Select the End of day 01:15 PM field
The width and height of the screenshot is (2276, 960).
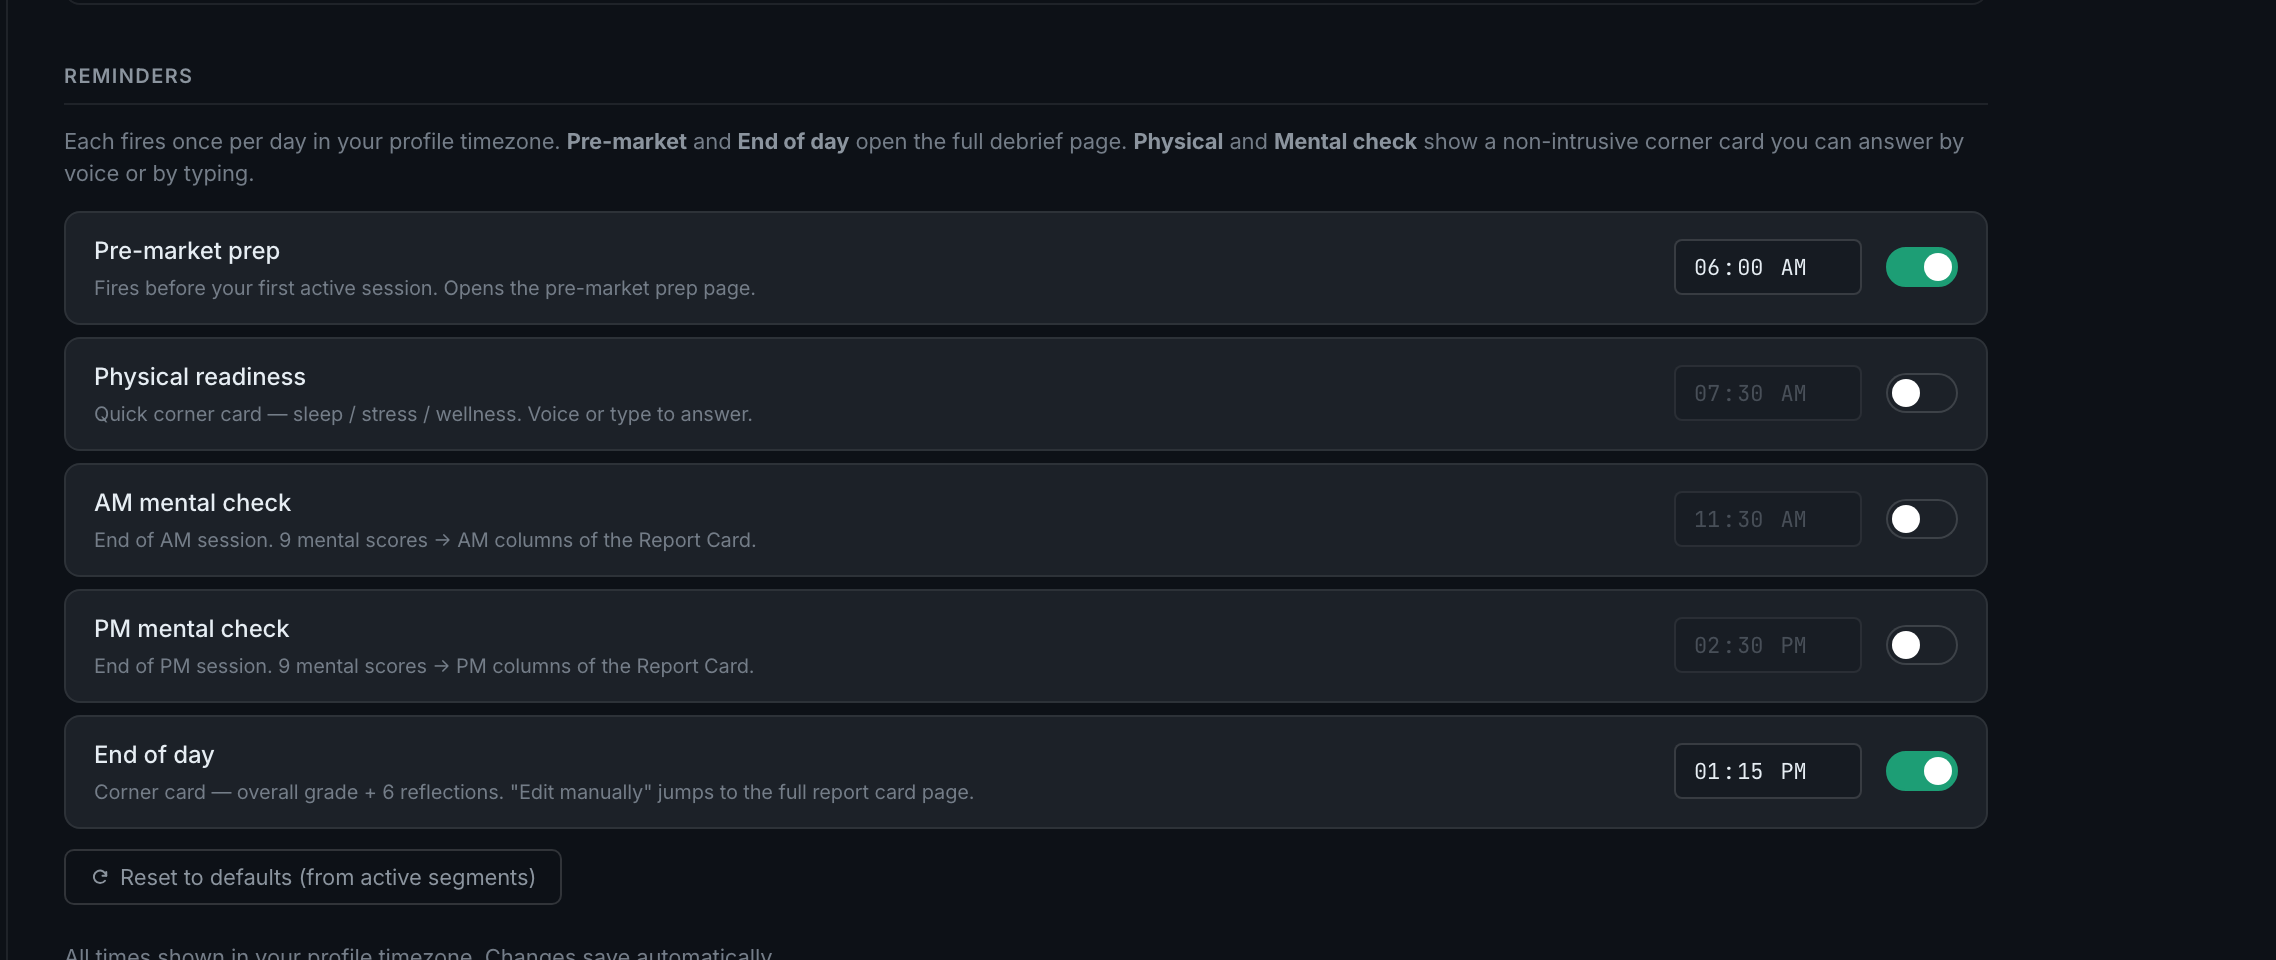tap(1767, 771)
